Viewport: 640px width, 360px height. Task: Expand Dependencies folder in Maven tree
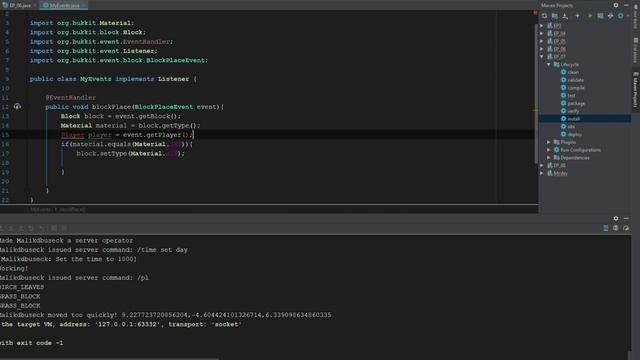(549, 158)
